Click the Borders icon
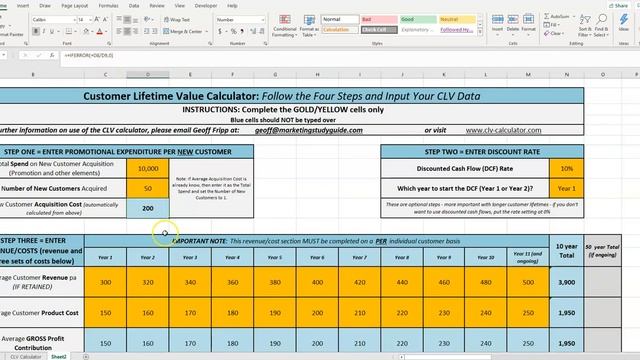This screenshot has height=360, width=640. [68, 31]
